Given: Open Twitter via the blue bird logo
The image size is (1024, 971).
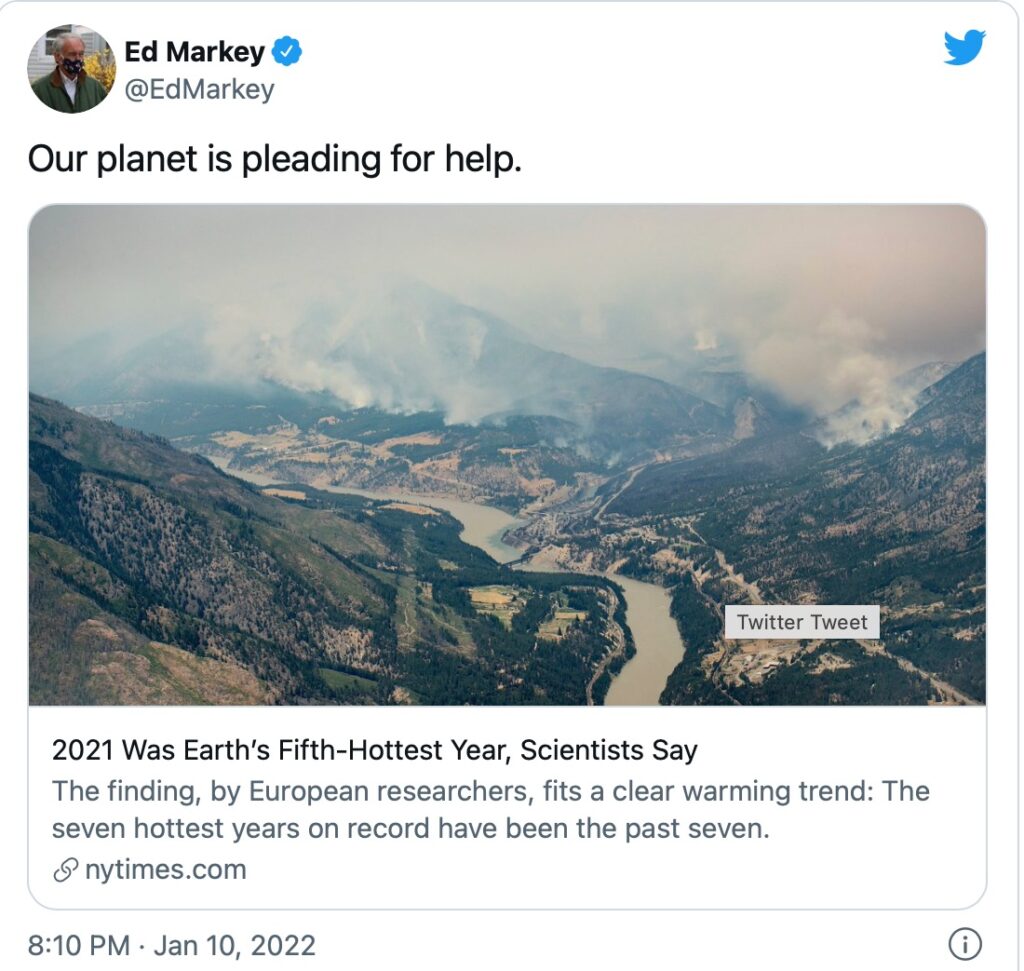Looking at the screenshot, I should [964, 48].
